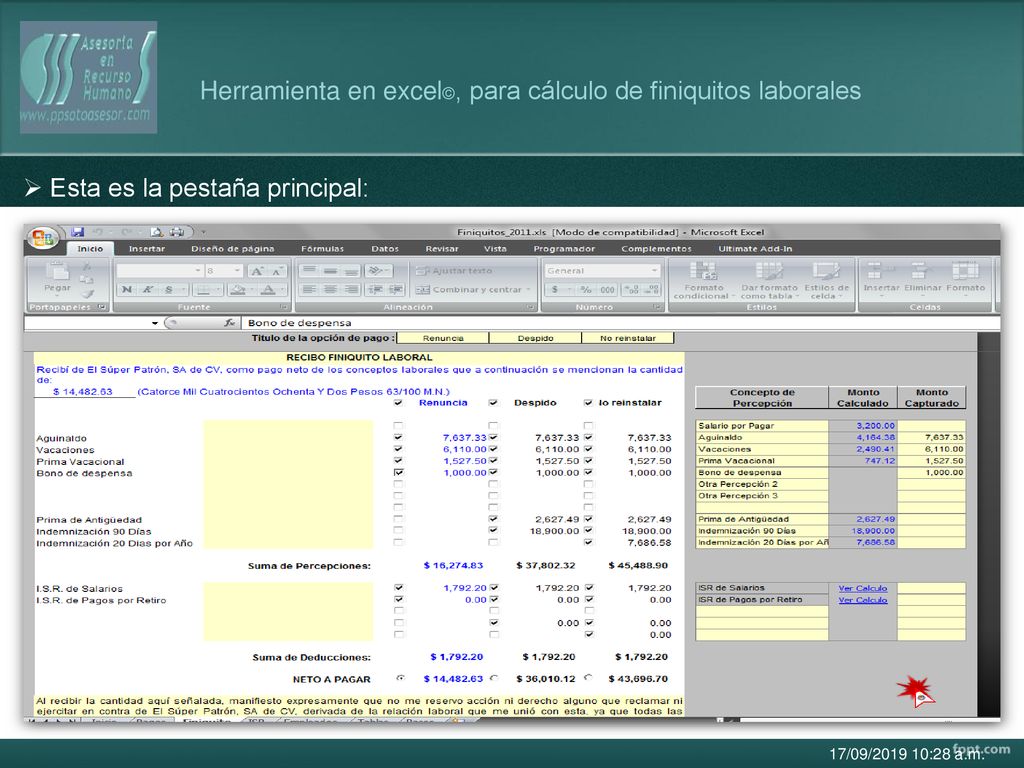Click the decrease indent icon
Viewport: 1024px width, 768px height.
[375, 289]
